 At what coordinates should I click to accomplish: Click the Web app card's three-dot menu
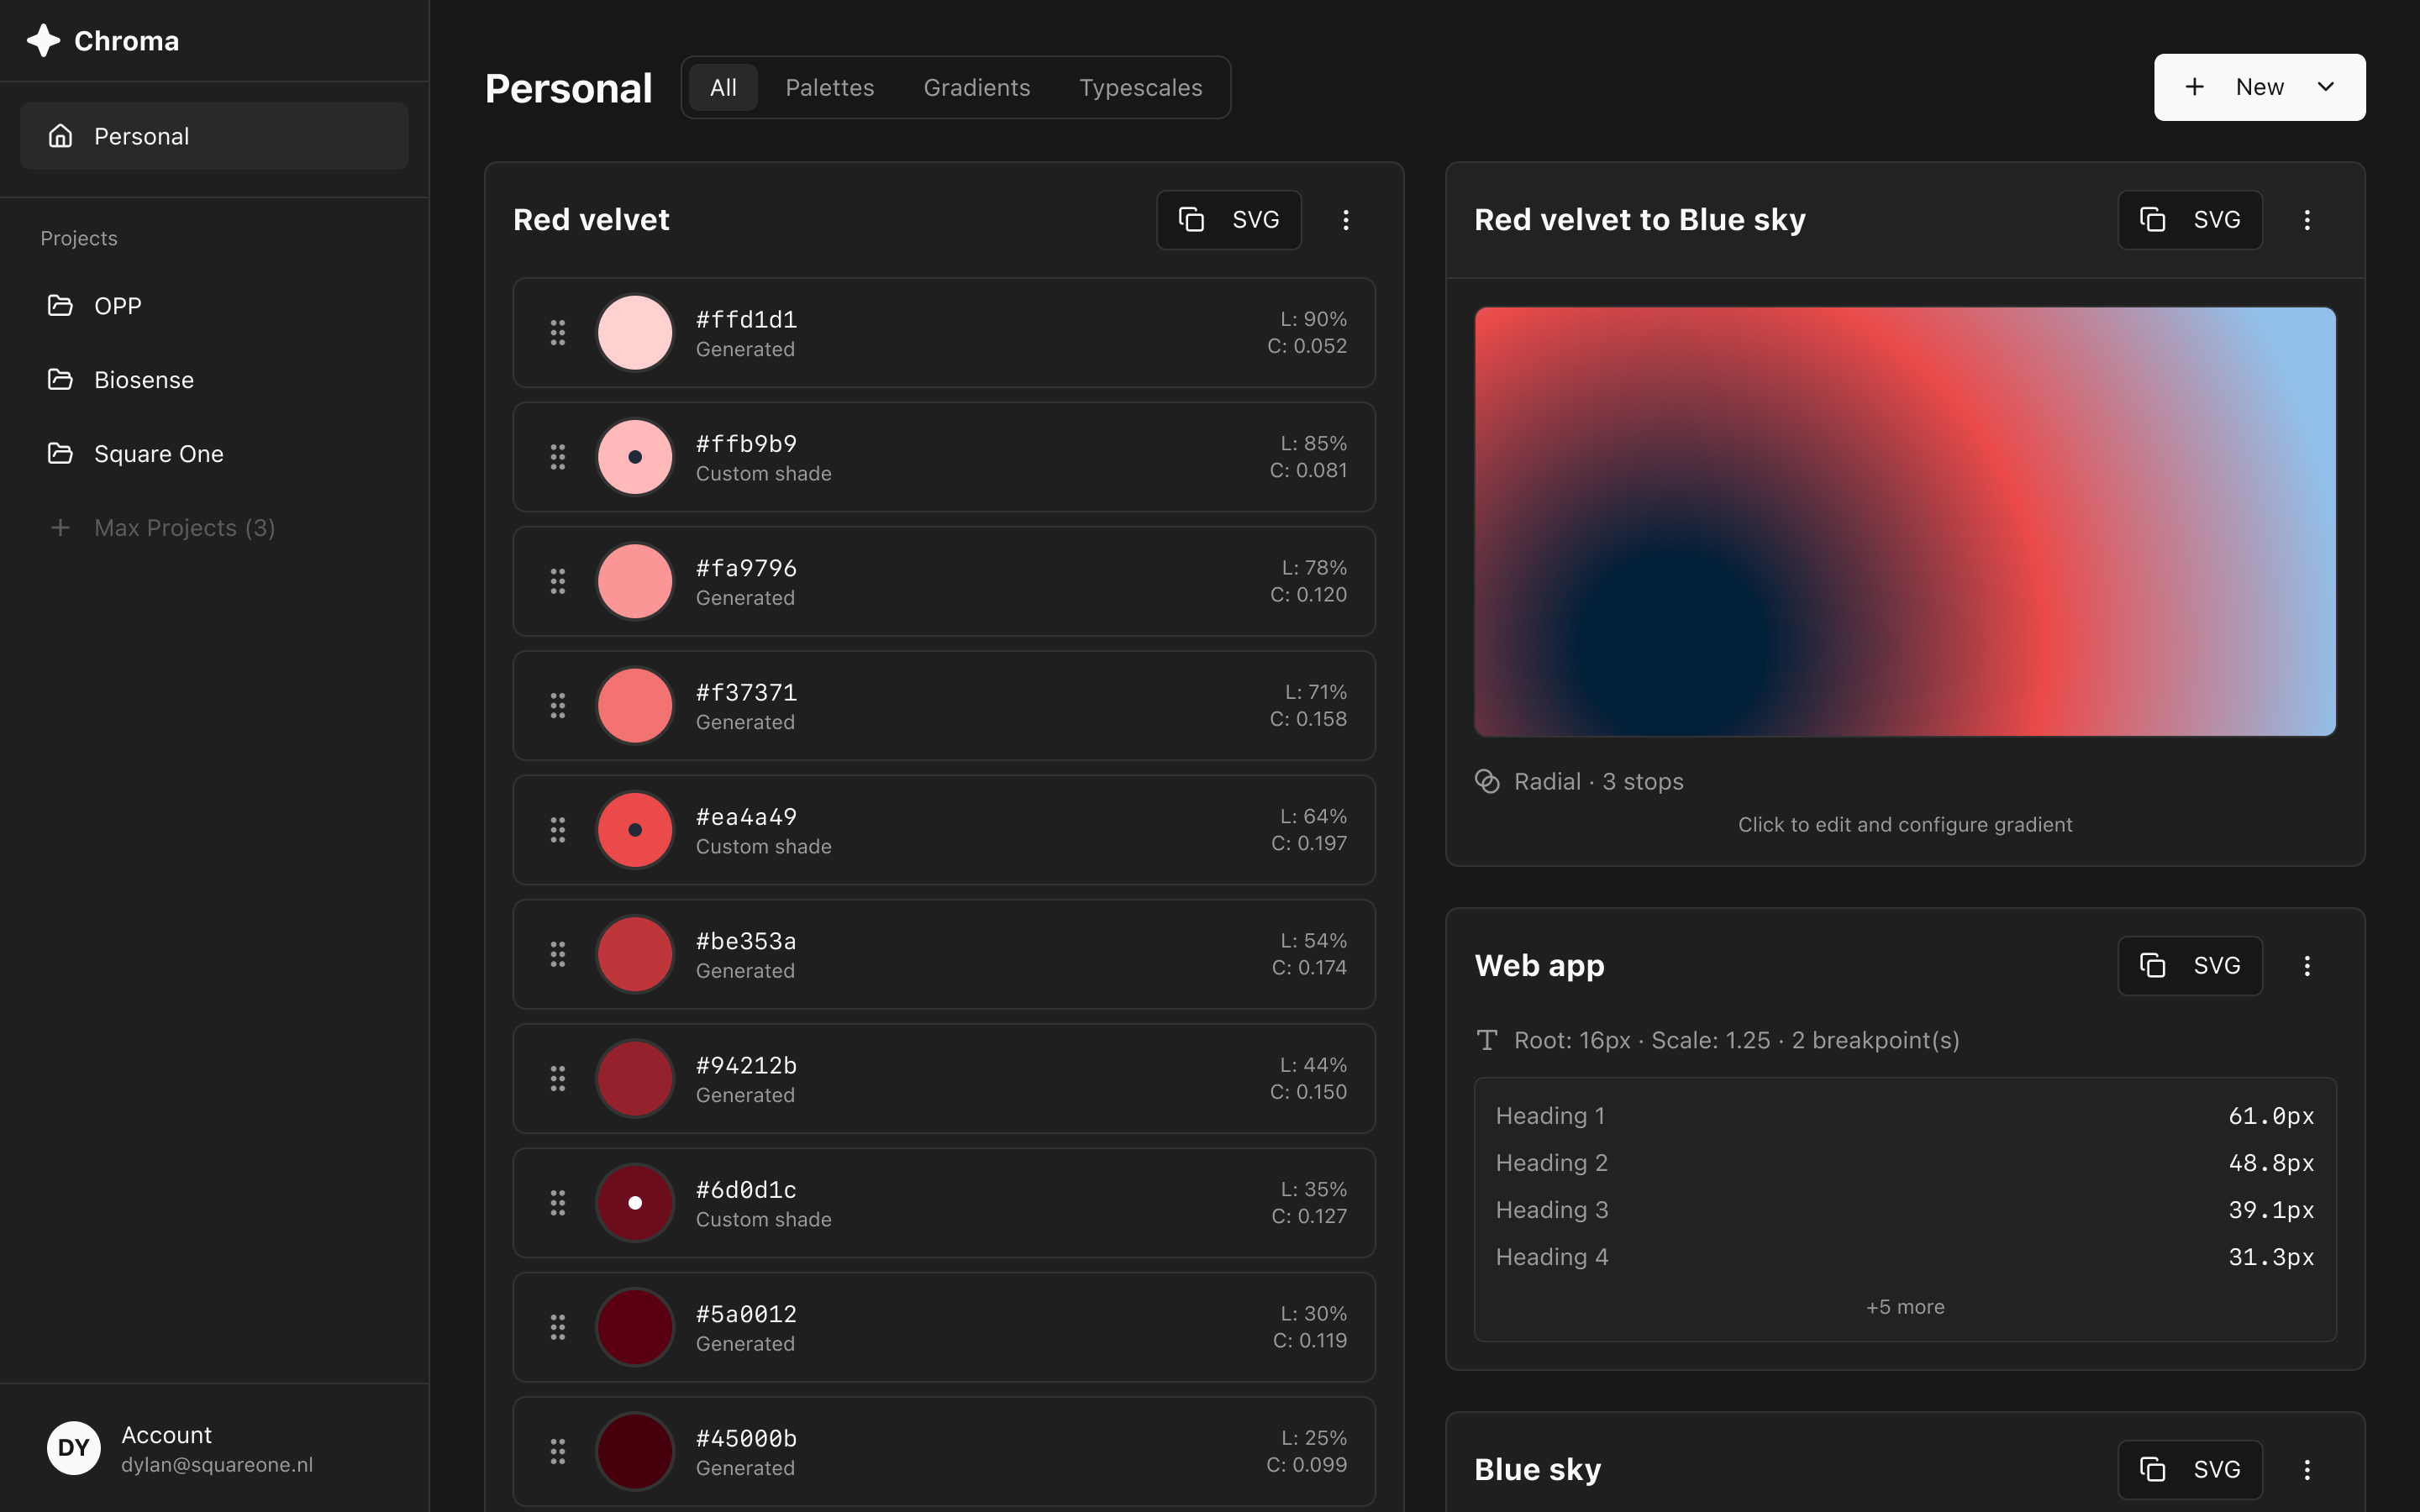point(2307,966)
